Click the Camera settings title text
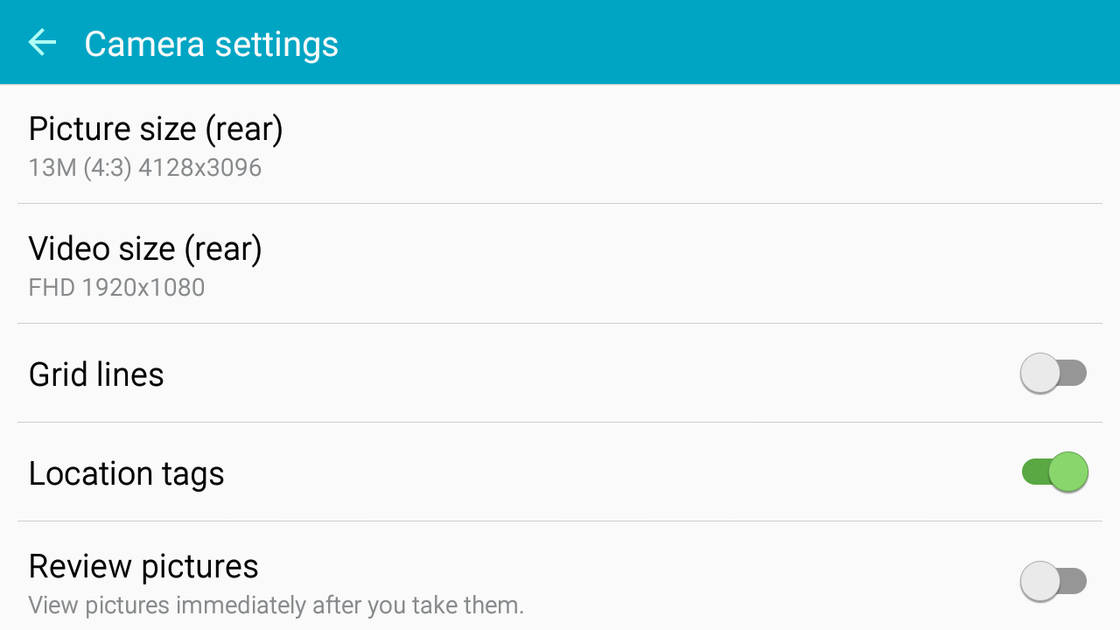 tap(211, 44)
